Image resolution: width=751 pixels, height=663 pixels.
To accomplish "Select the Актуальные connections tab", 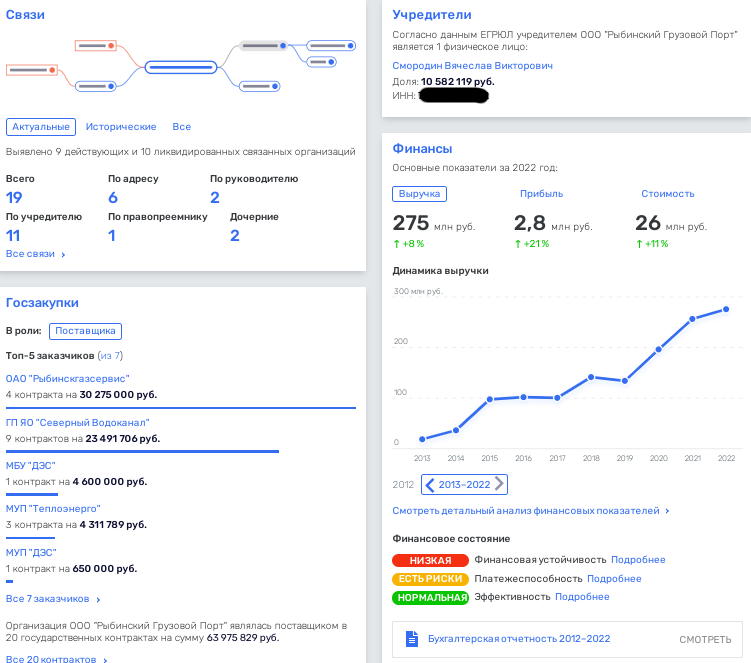I will pos(41,126).
